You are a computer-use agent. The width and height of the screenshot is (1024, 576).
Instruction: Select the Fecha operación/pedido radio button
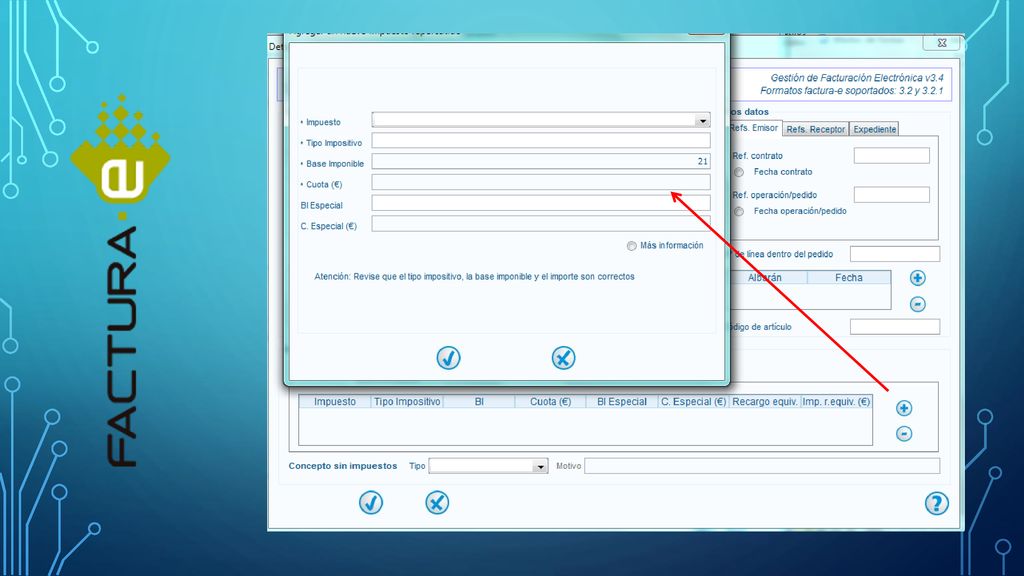[x=739, y=211]
